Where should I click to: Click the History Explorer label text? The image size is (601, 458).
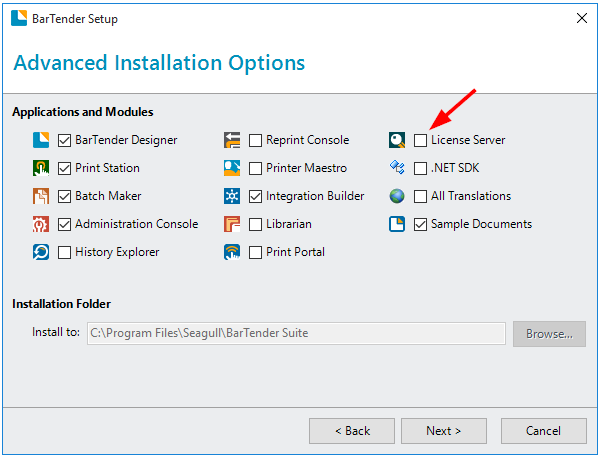coord(117,252)
